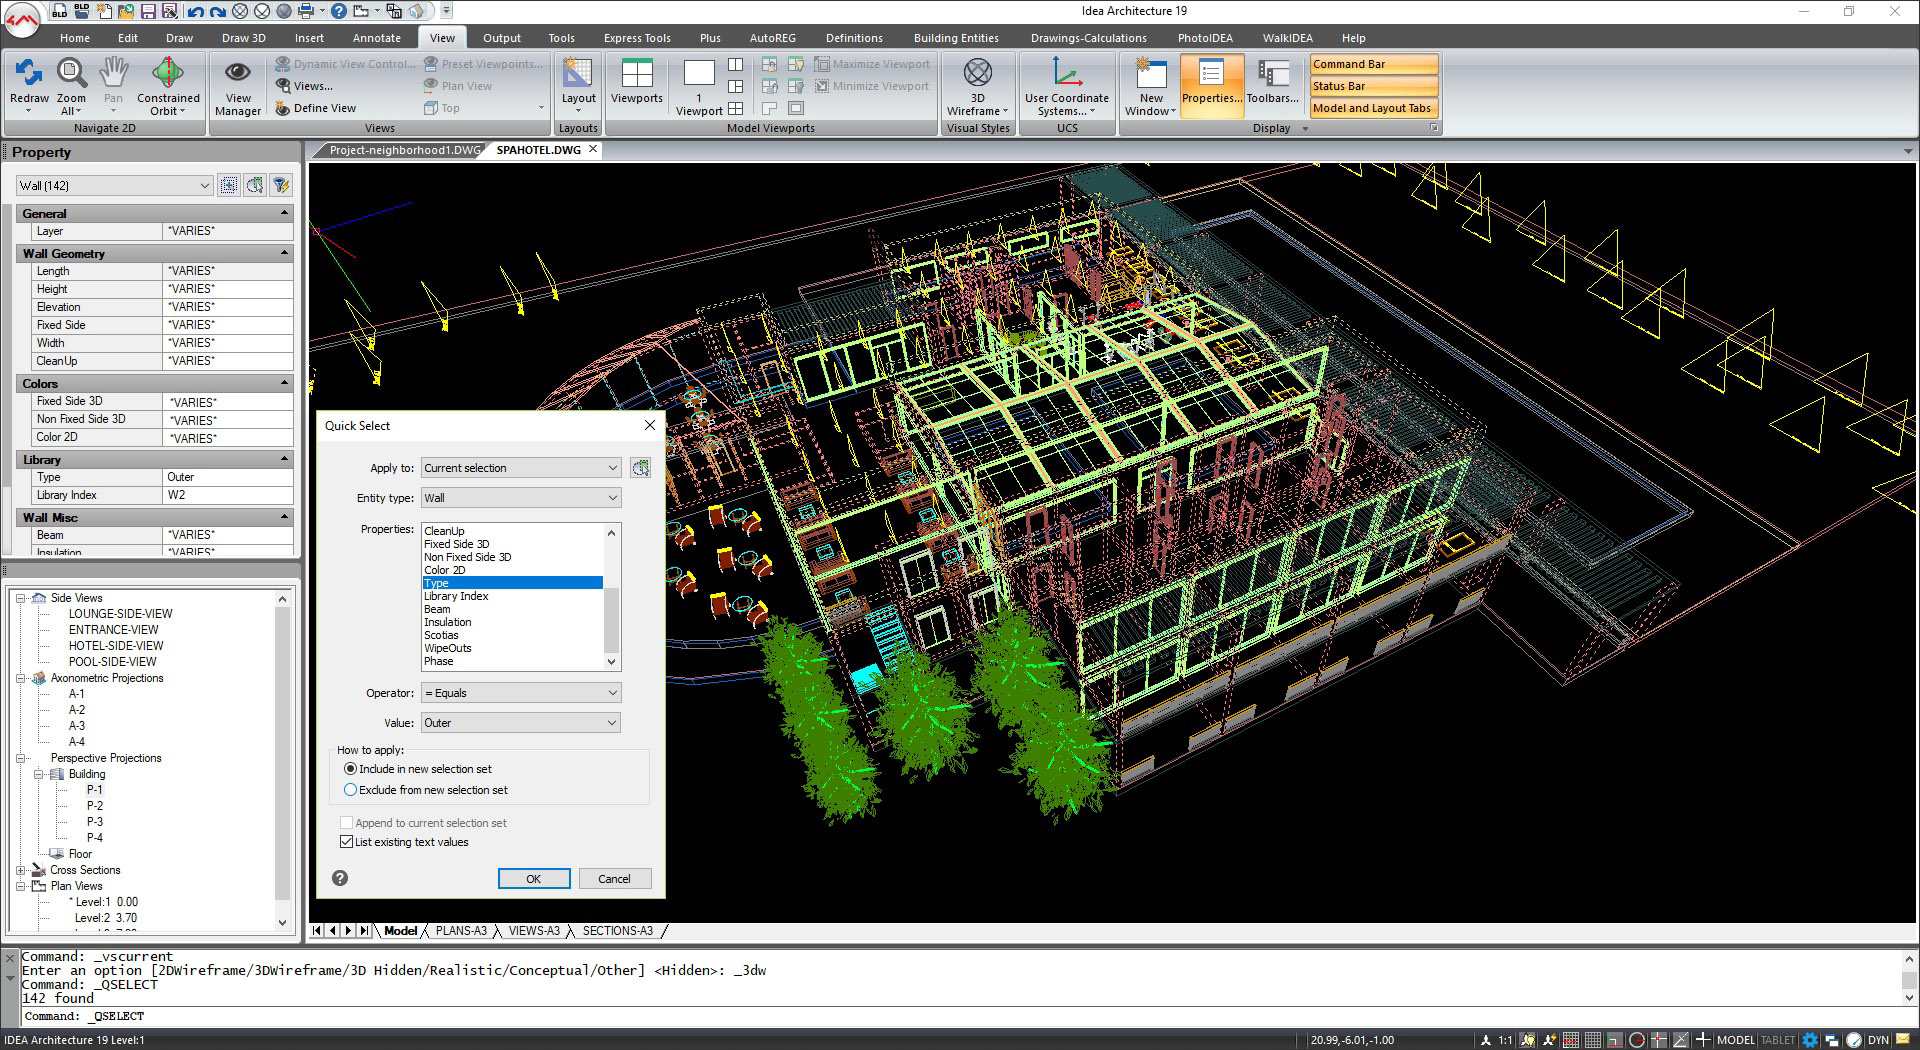The width and height of the screenshot is (1920, 1050).
Task: Click the Redo arrow in quick access toolbar
Action: point(216,11)
